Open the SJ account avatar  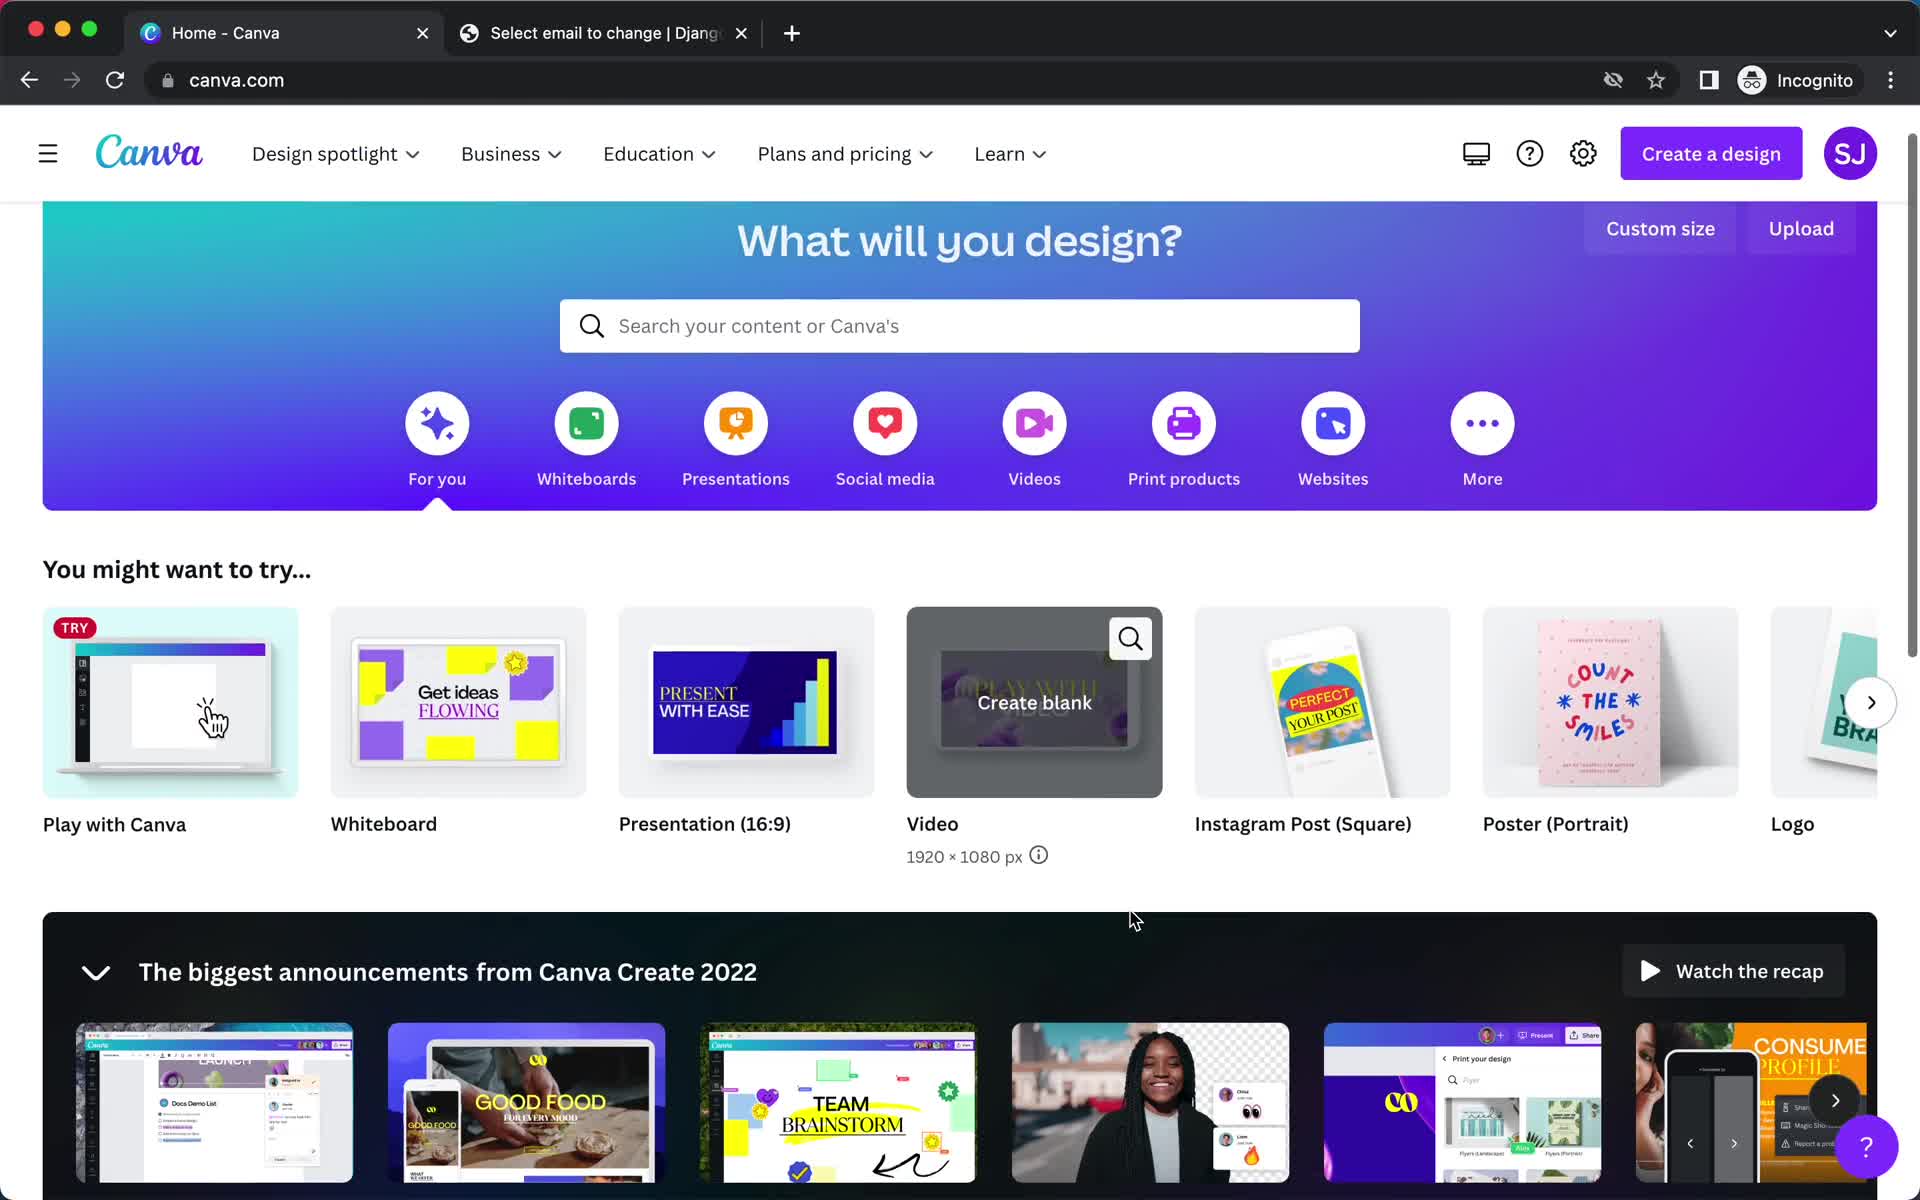click(x=1849, y=154)
